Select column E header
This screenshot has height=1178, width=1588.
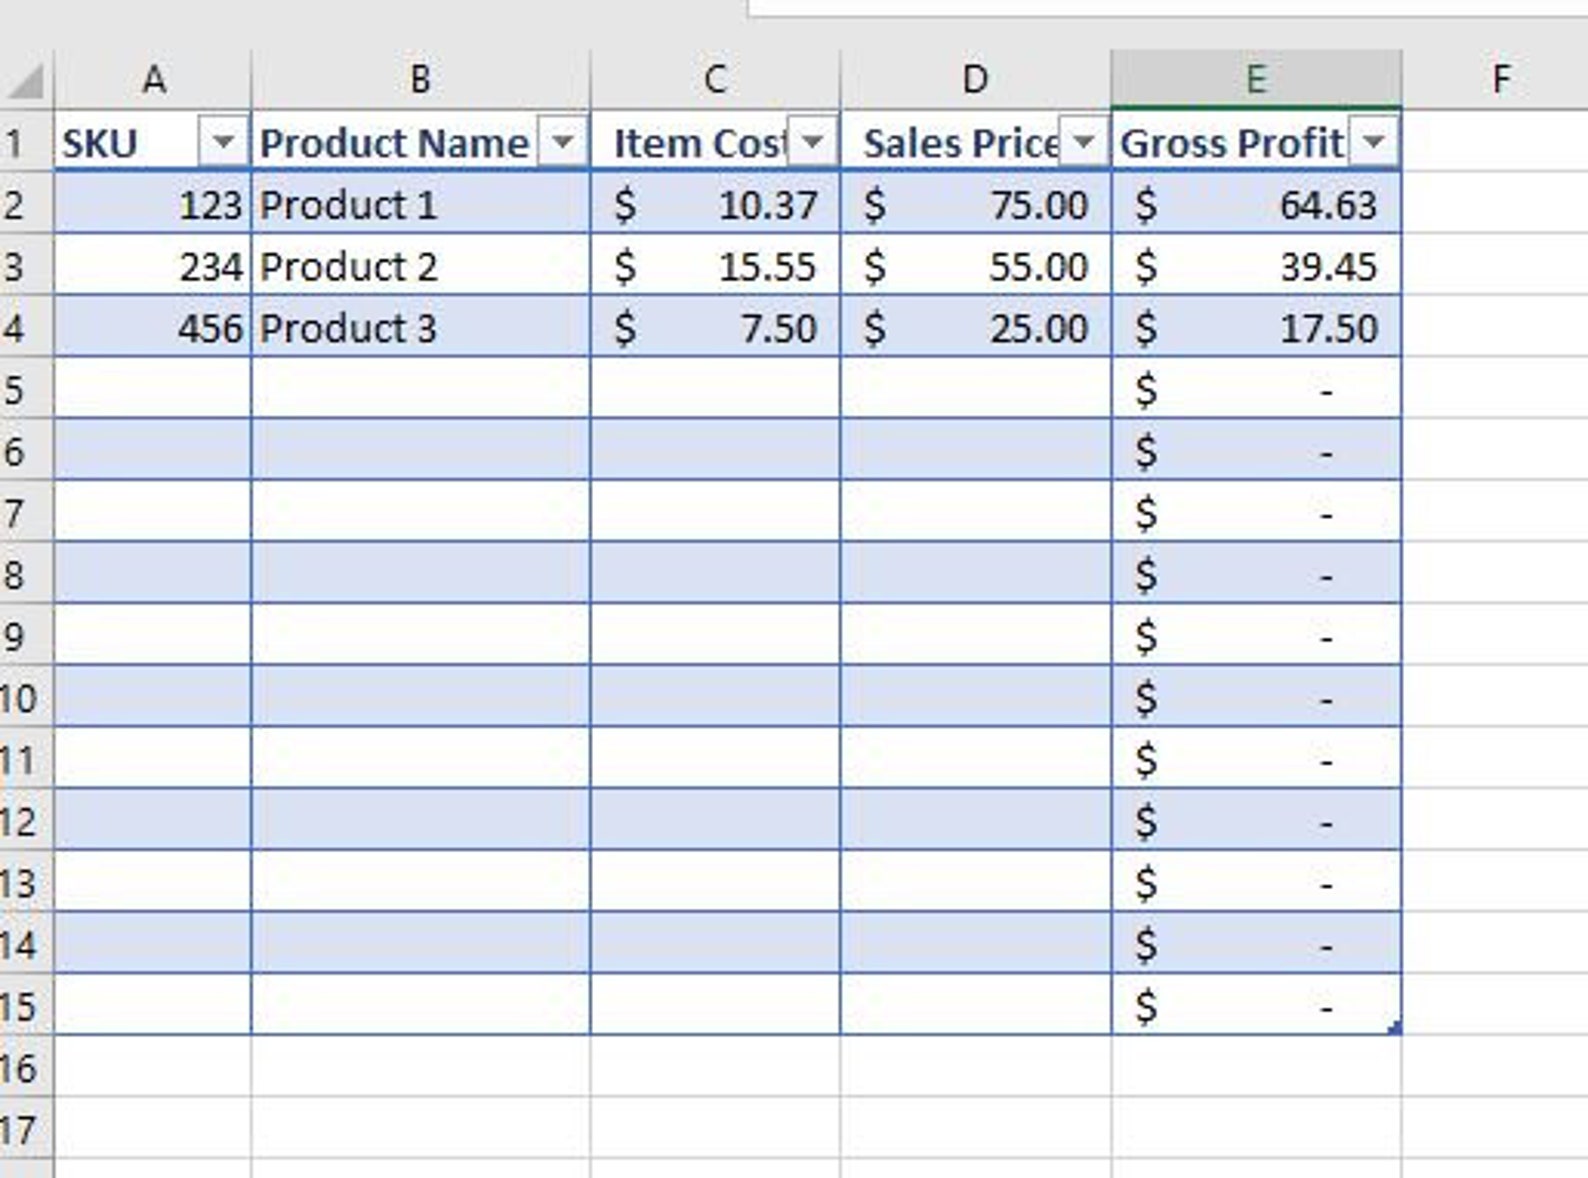coord(1256,80)
